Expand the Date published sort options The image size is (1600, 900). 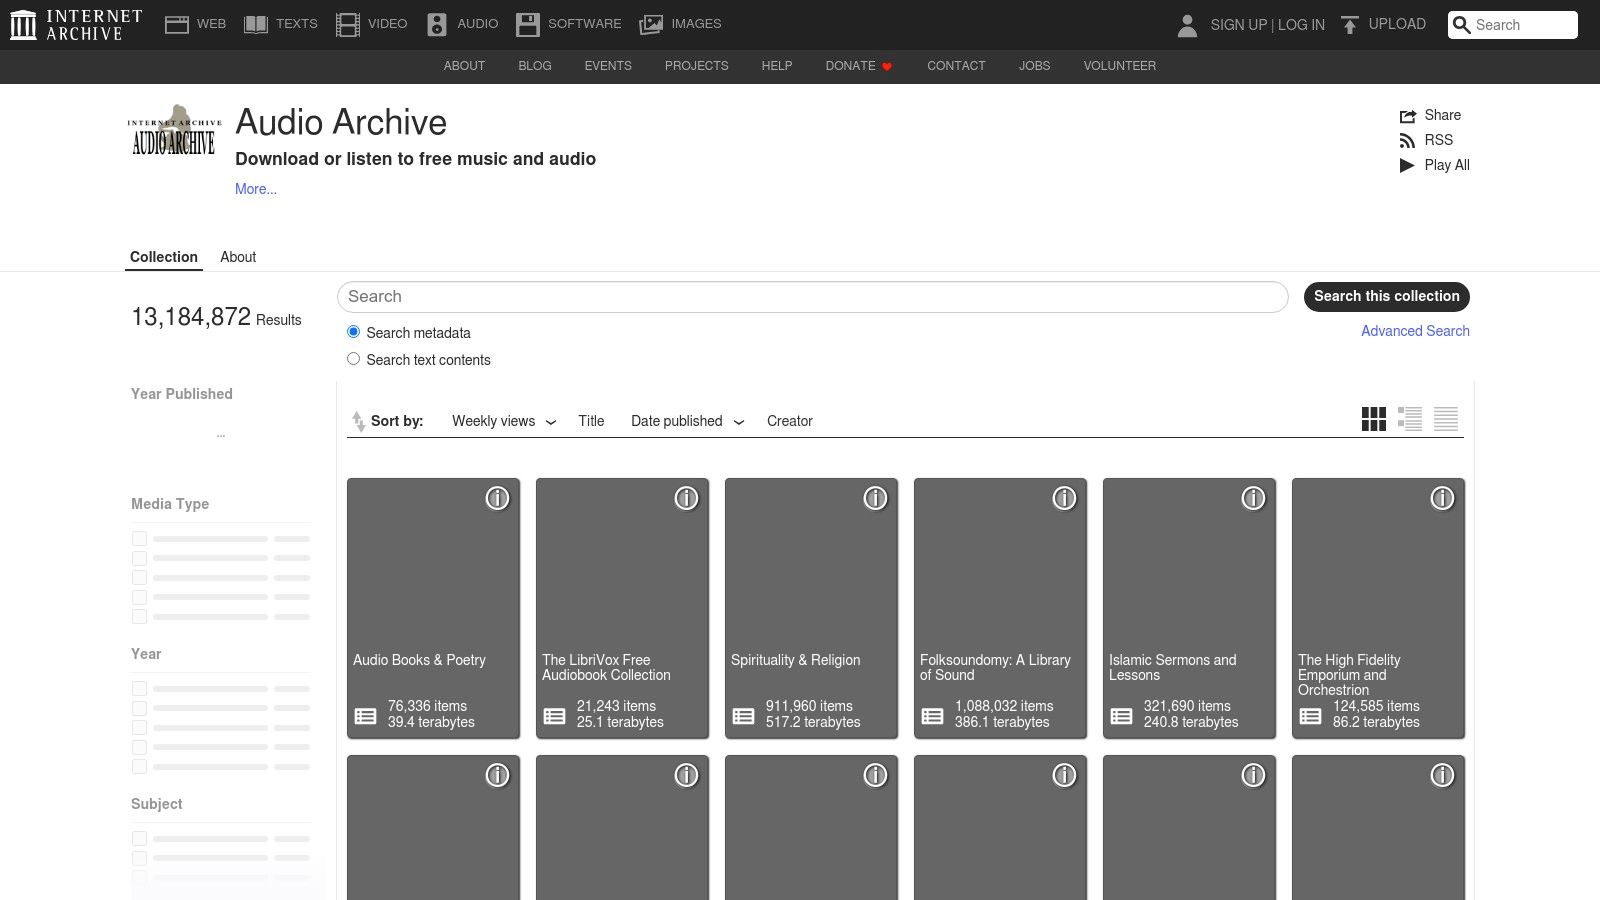coord(686,421)
